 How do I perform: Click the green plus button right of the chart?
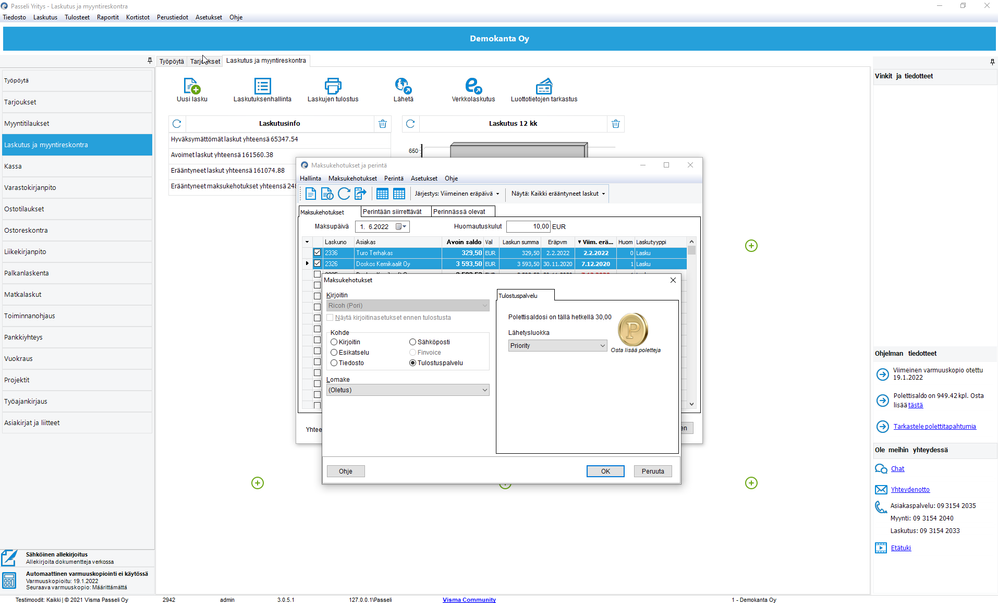pos(751,245)
